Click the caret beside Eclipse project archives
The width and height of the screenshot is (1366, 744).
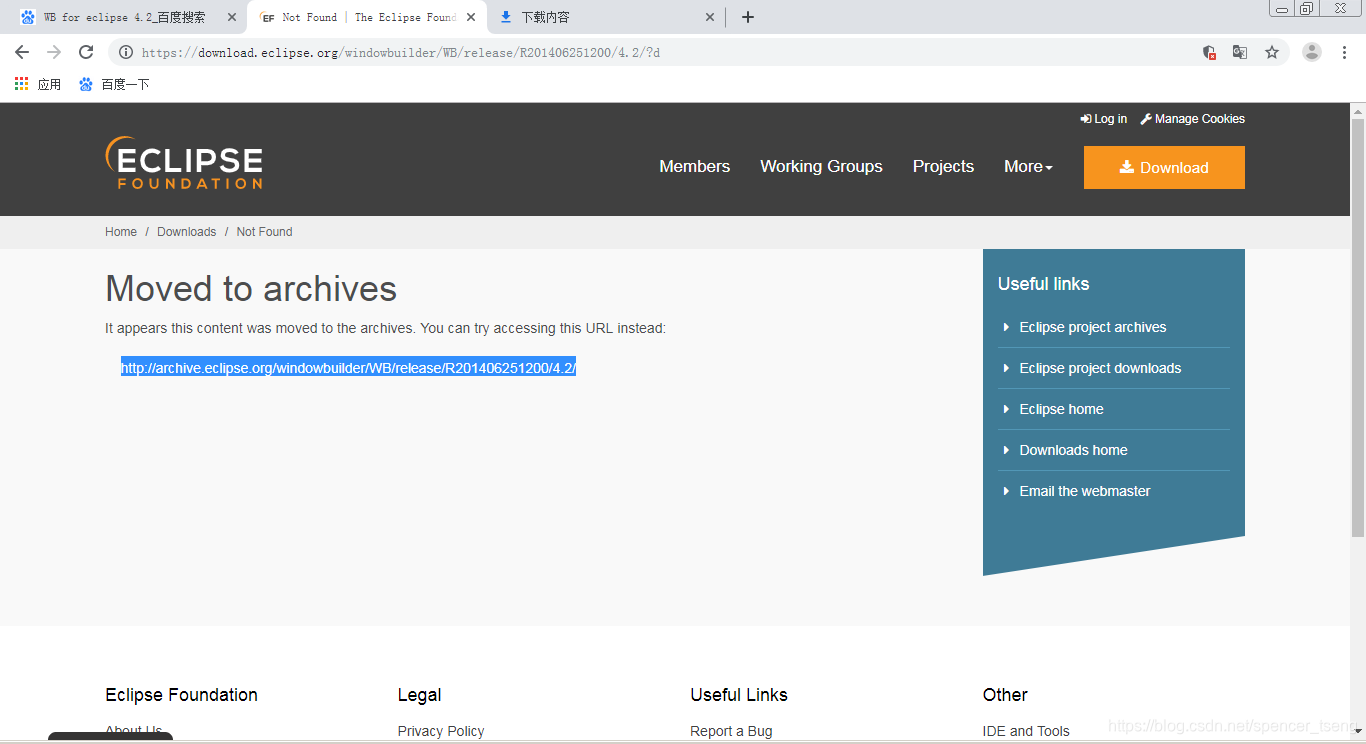(1006, 327)
